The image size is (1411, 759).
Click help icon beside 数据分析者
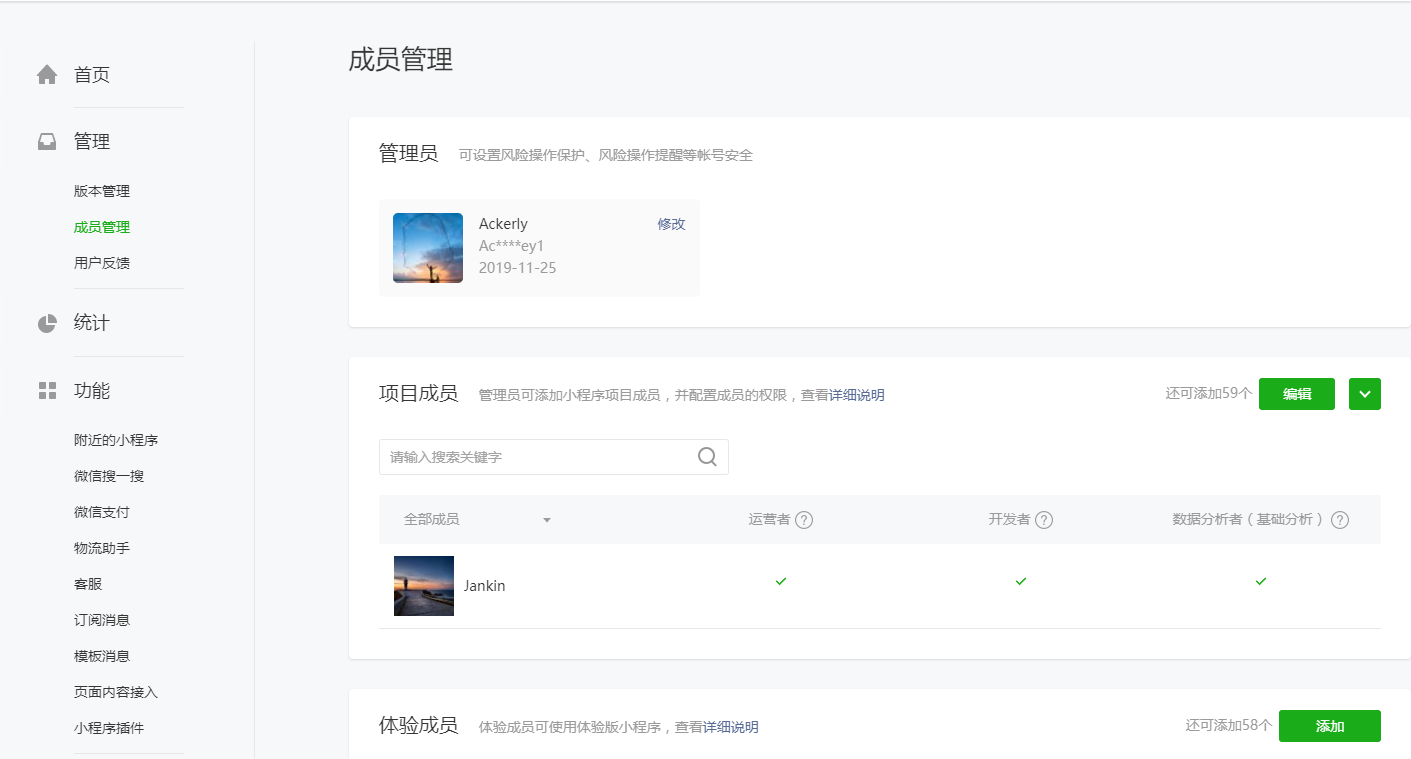[1340, 520]
